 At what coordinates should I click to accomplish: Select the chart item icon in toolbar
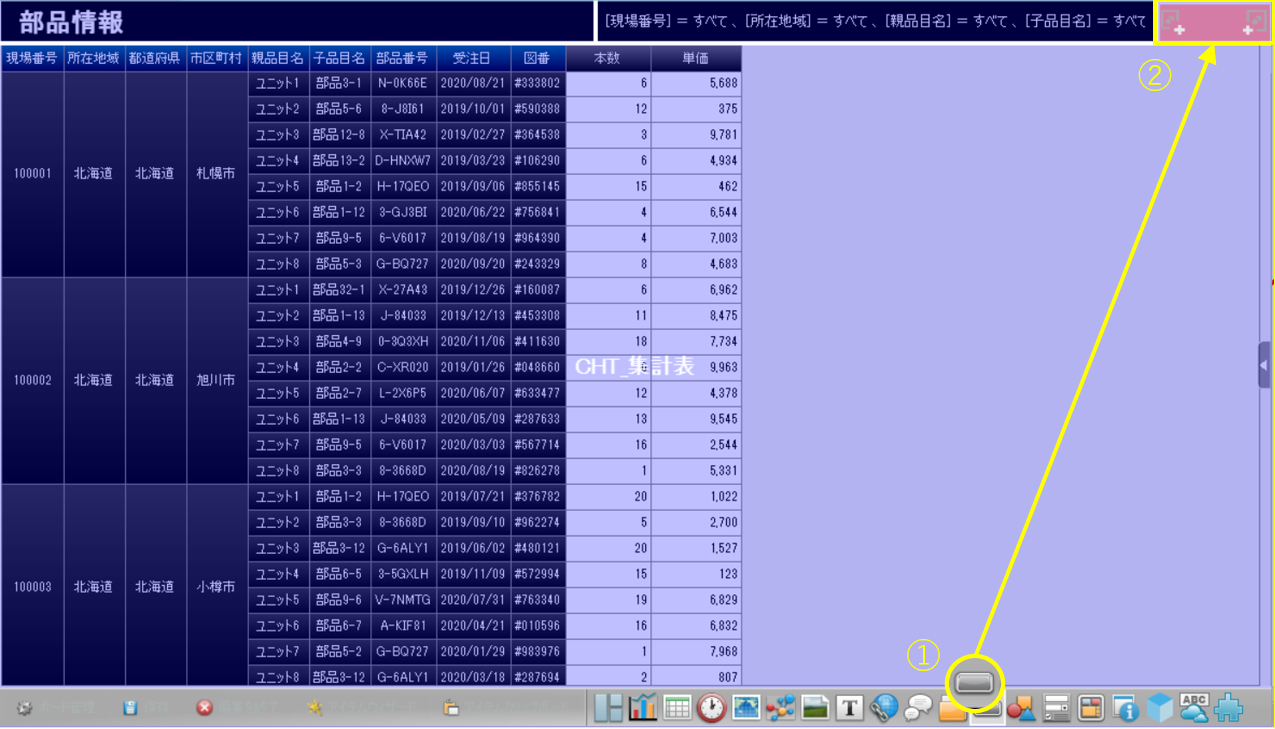(x=642, y=708)
